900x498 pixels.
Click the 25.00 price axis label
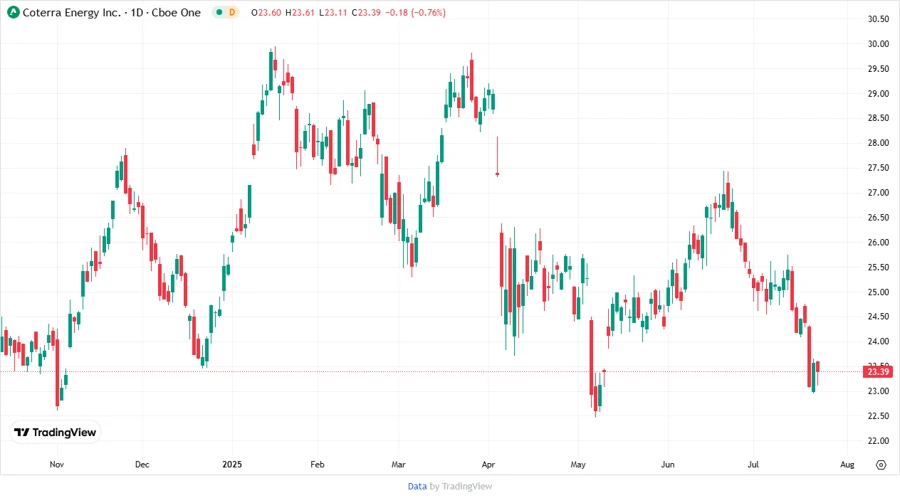[878, 292]
